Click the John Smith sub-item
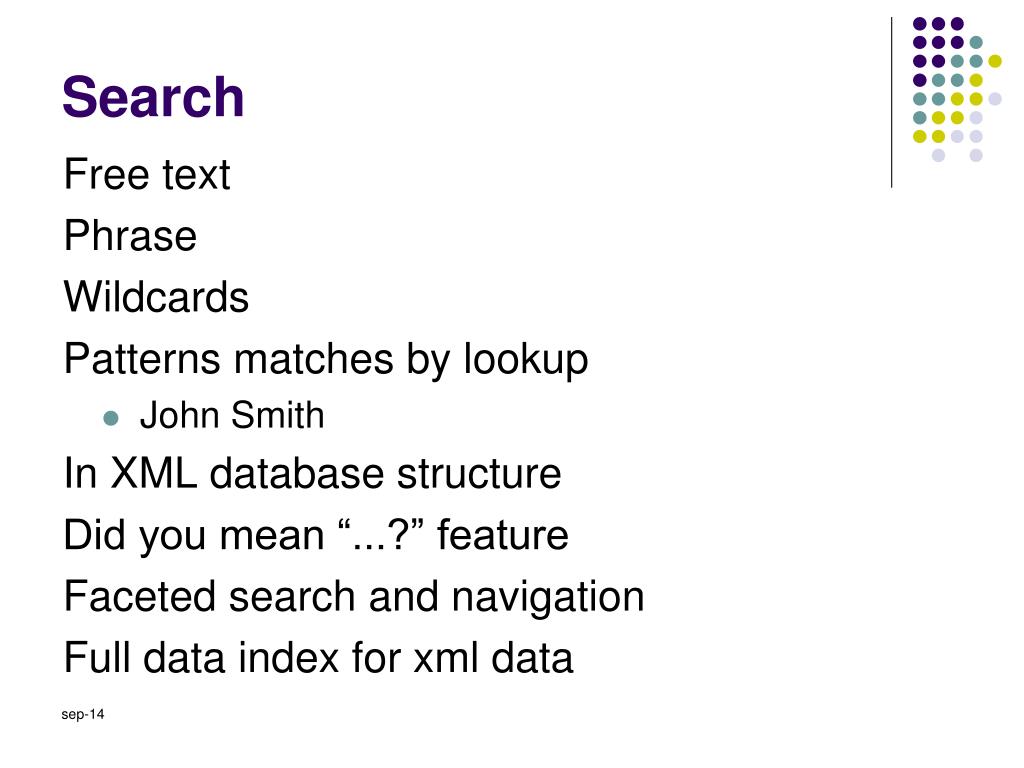 232,415
